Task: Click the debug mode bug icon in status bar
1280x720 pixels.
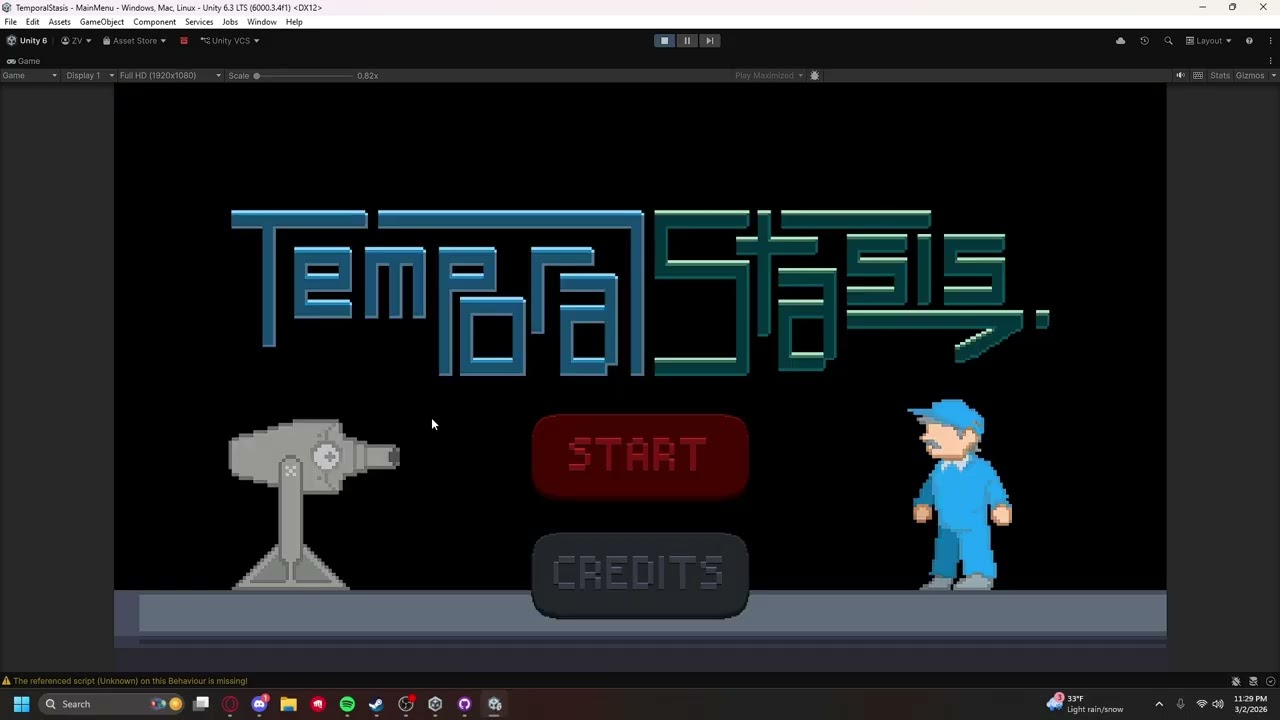Action: 1236,681
